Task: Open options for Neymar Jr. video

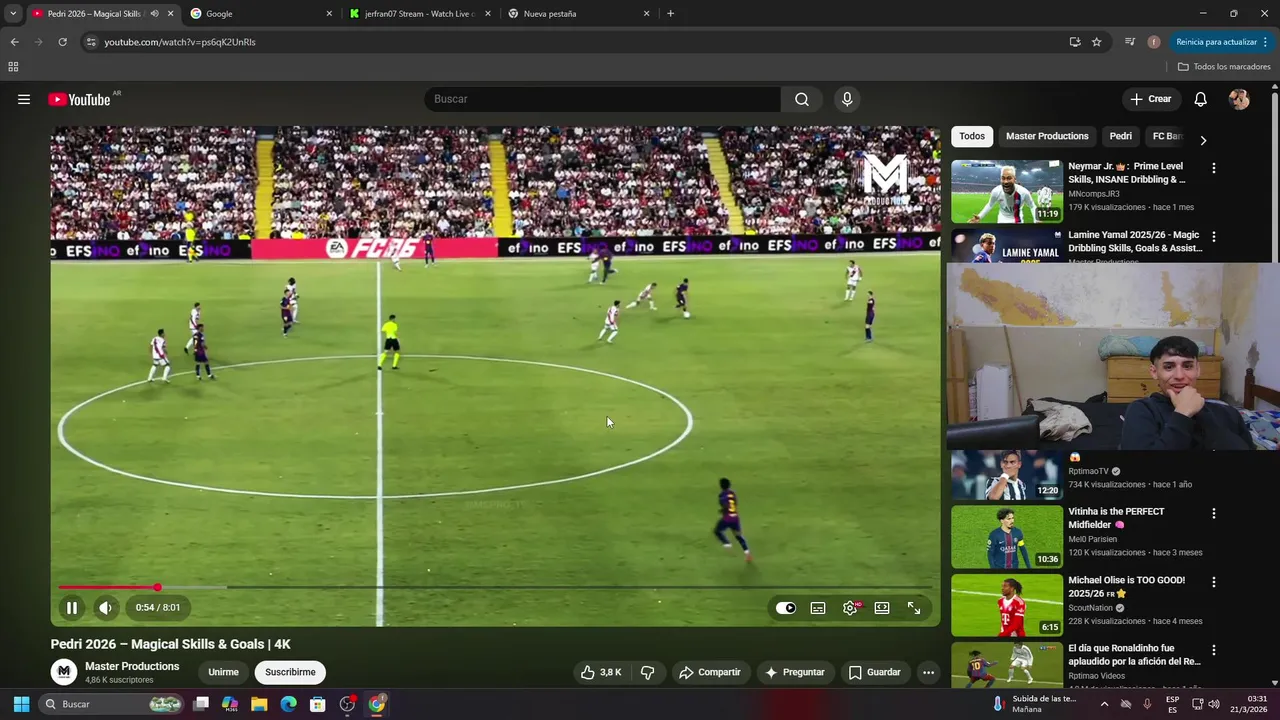Action: [1214, 168]
